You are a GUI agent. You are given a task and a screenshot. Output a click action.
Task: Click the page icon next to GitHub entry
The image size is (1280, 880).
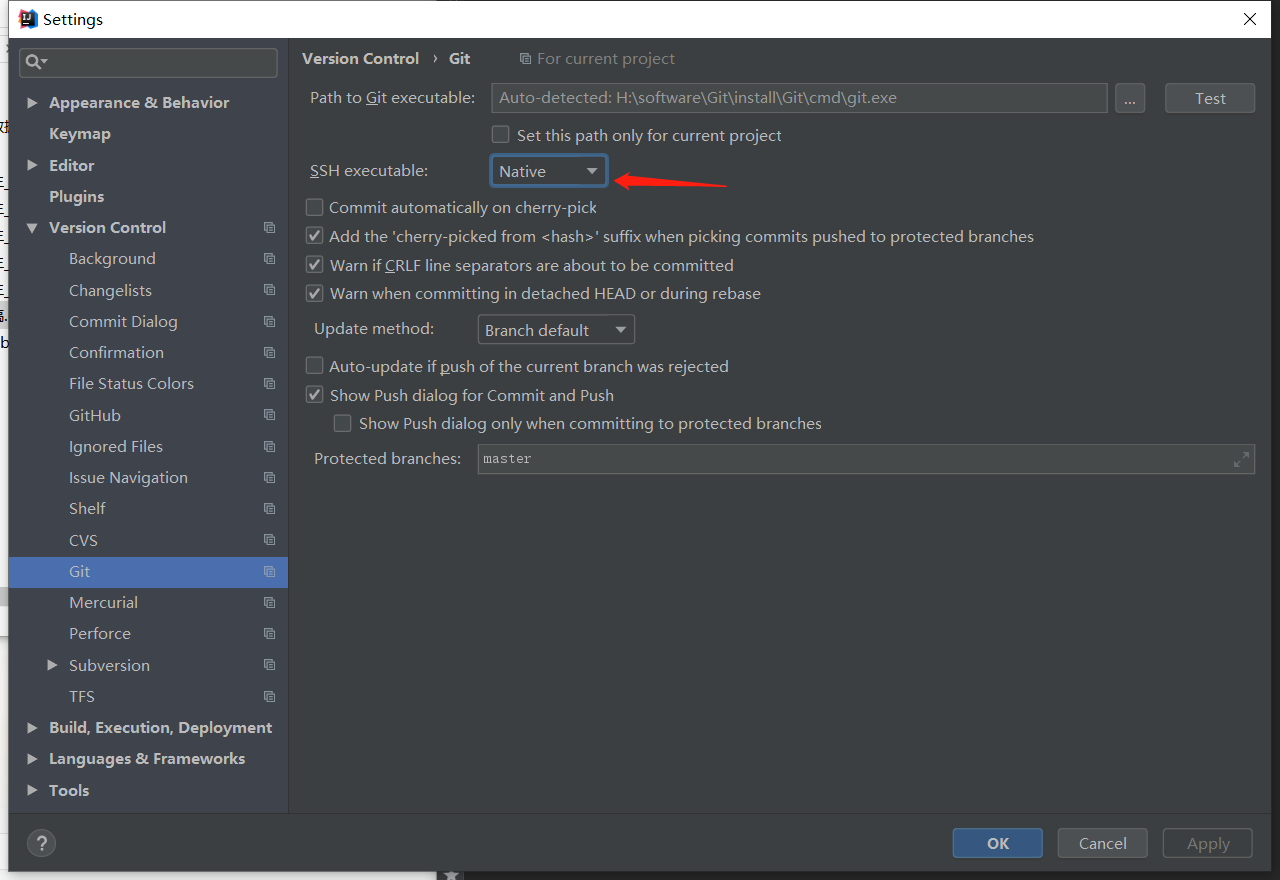(269, 415)
